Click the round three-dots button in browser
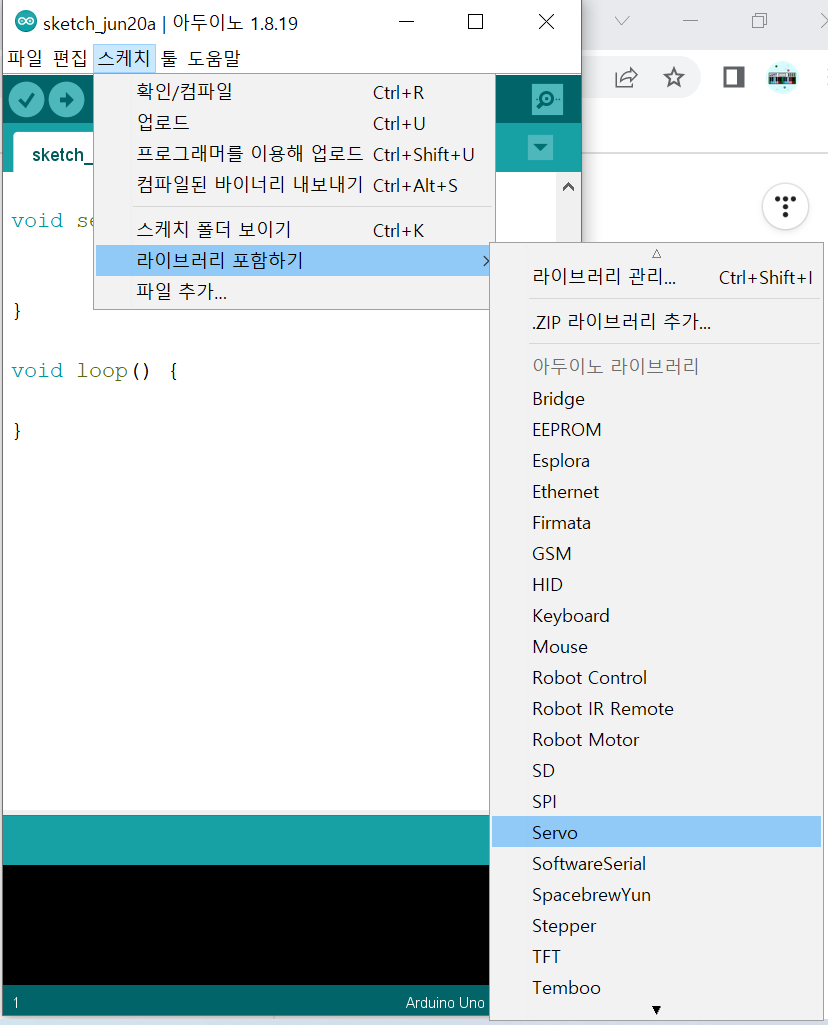Viewport: 828px width, 1025px height. [x=786, y=207]
